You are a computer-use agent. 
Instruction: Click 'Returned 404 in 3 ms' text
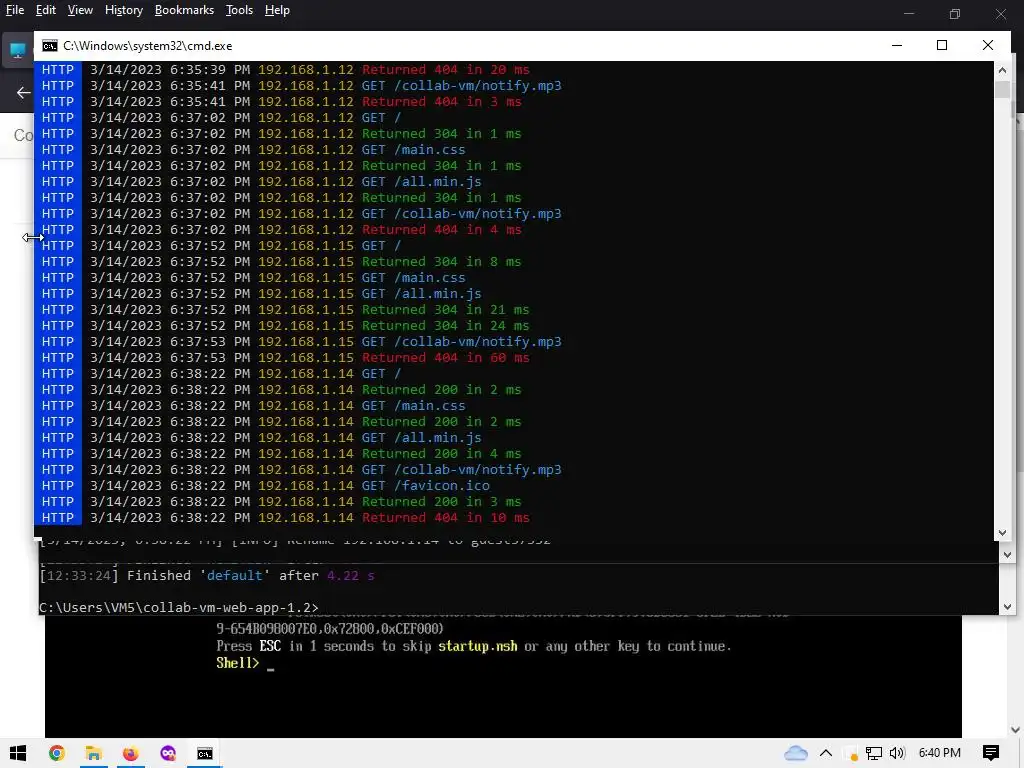441,101
